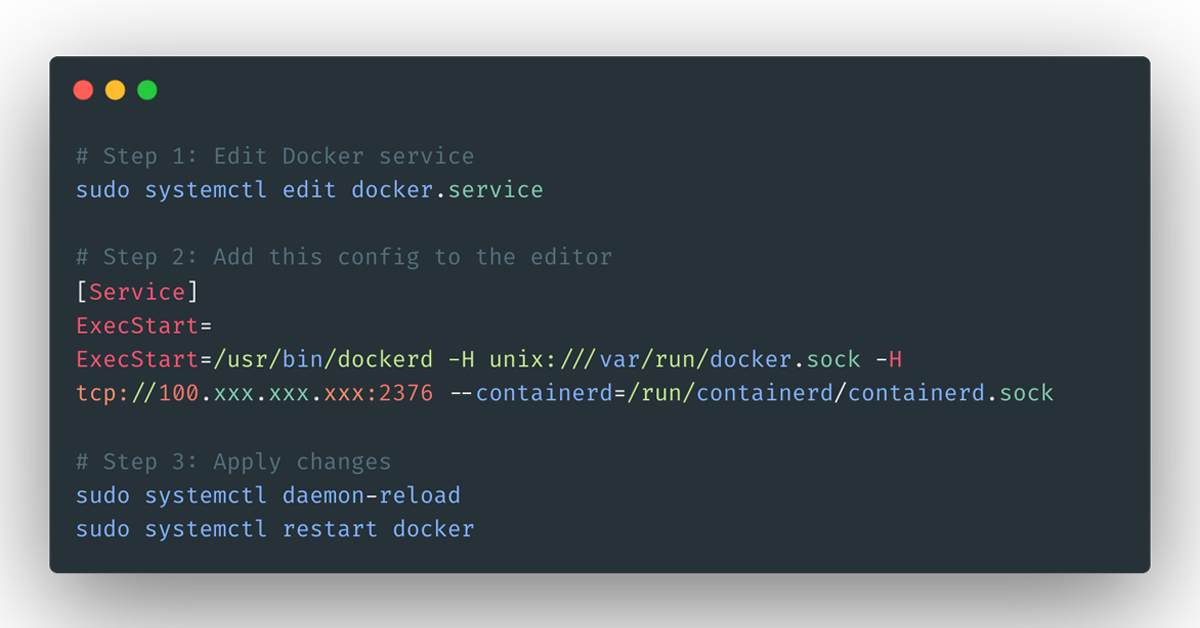The width and height of the screenshot is (1200, 628).
Task: Click the final "docker" word
Action: (433, 529)
